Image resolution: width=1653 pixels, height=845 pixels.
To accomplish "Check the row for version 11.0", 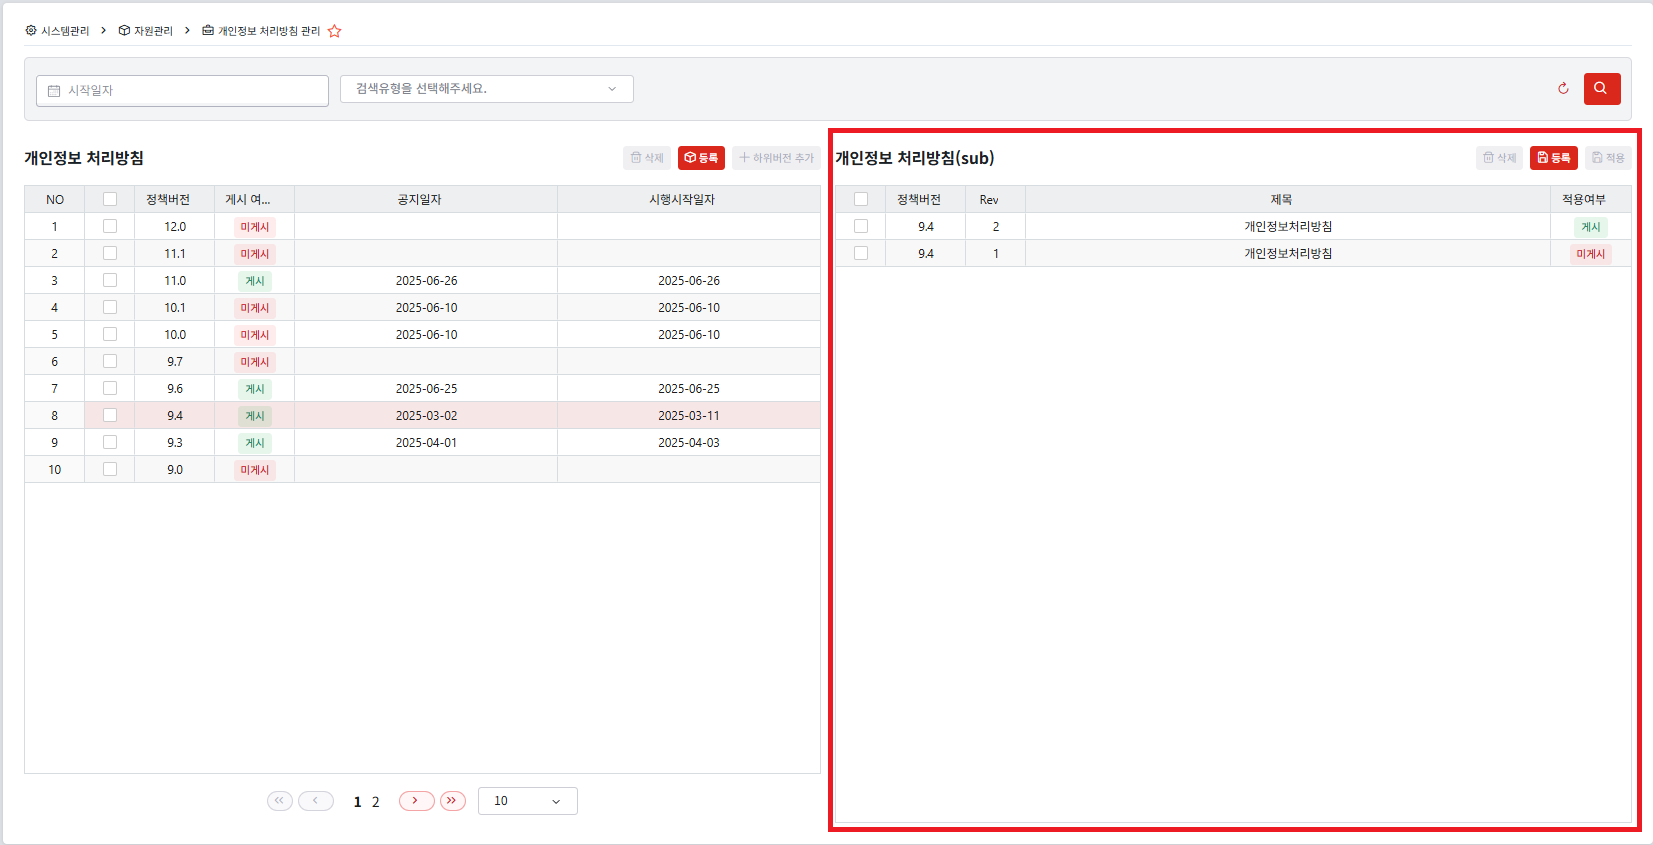I will click(110, 280).
